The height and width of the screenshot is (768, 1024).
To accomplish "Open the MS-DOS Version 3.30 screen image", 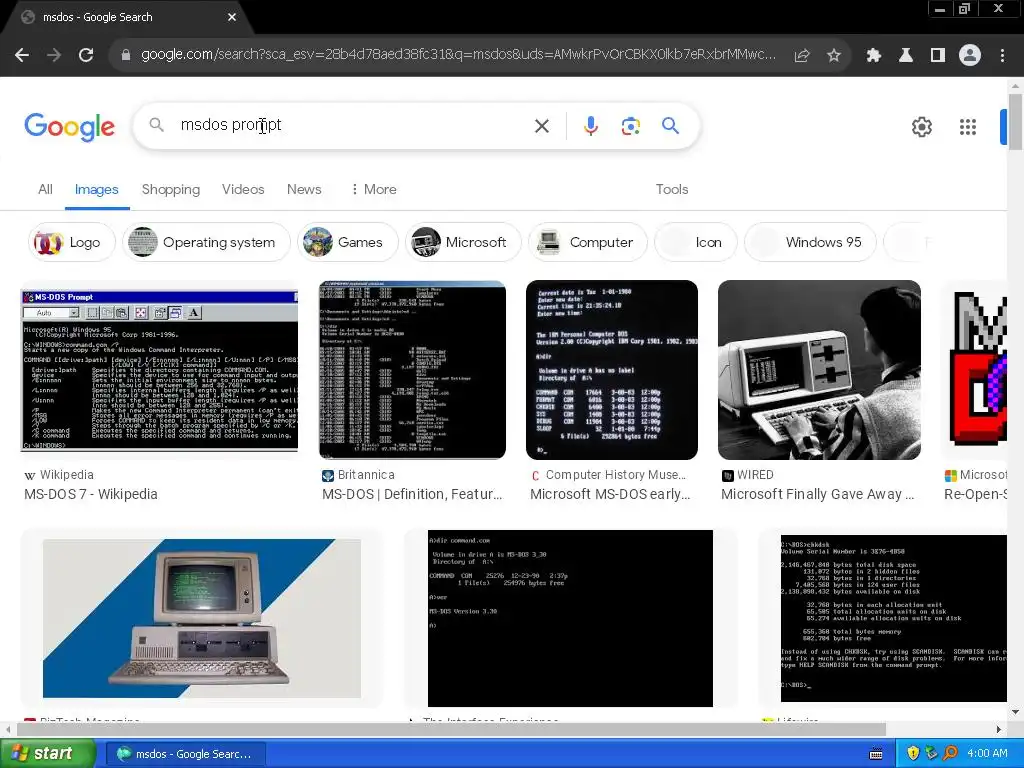I will click(570, 618).
